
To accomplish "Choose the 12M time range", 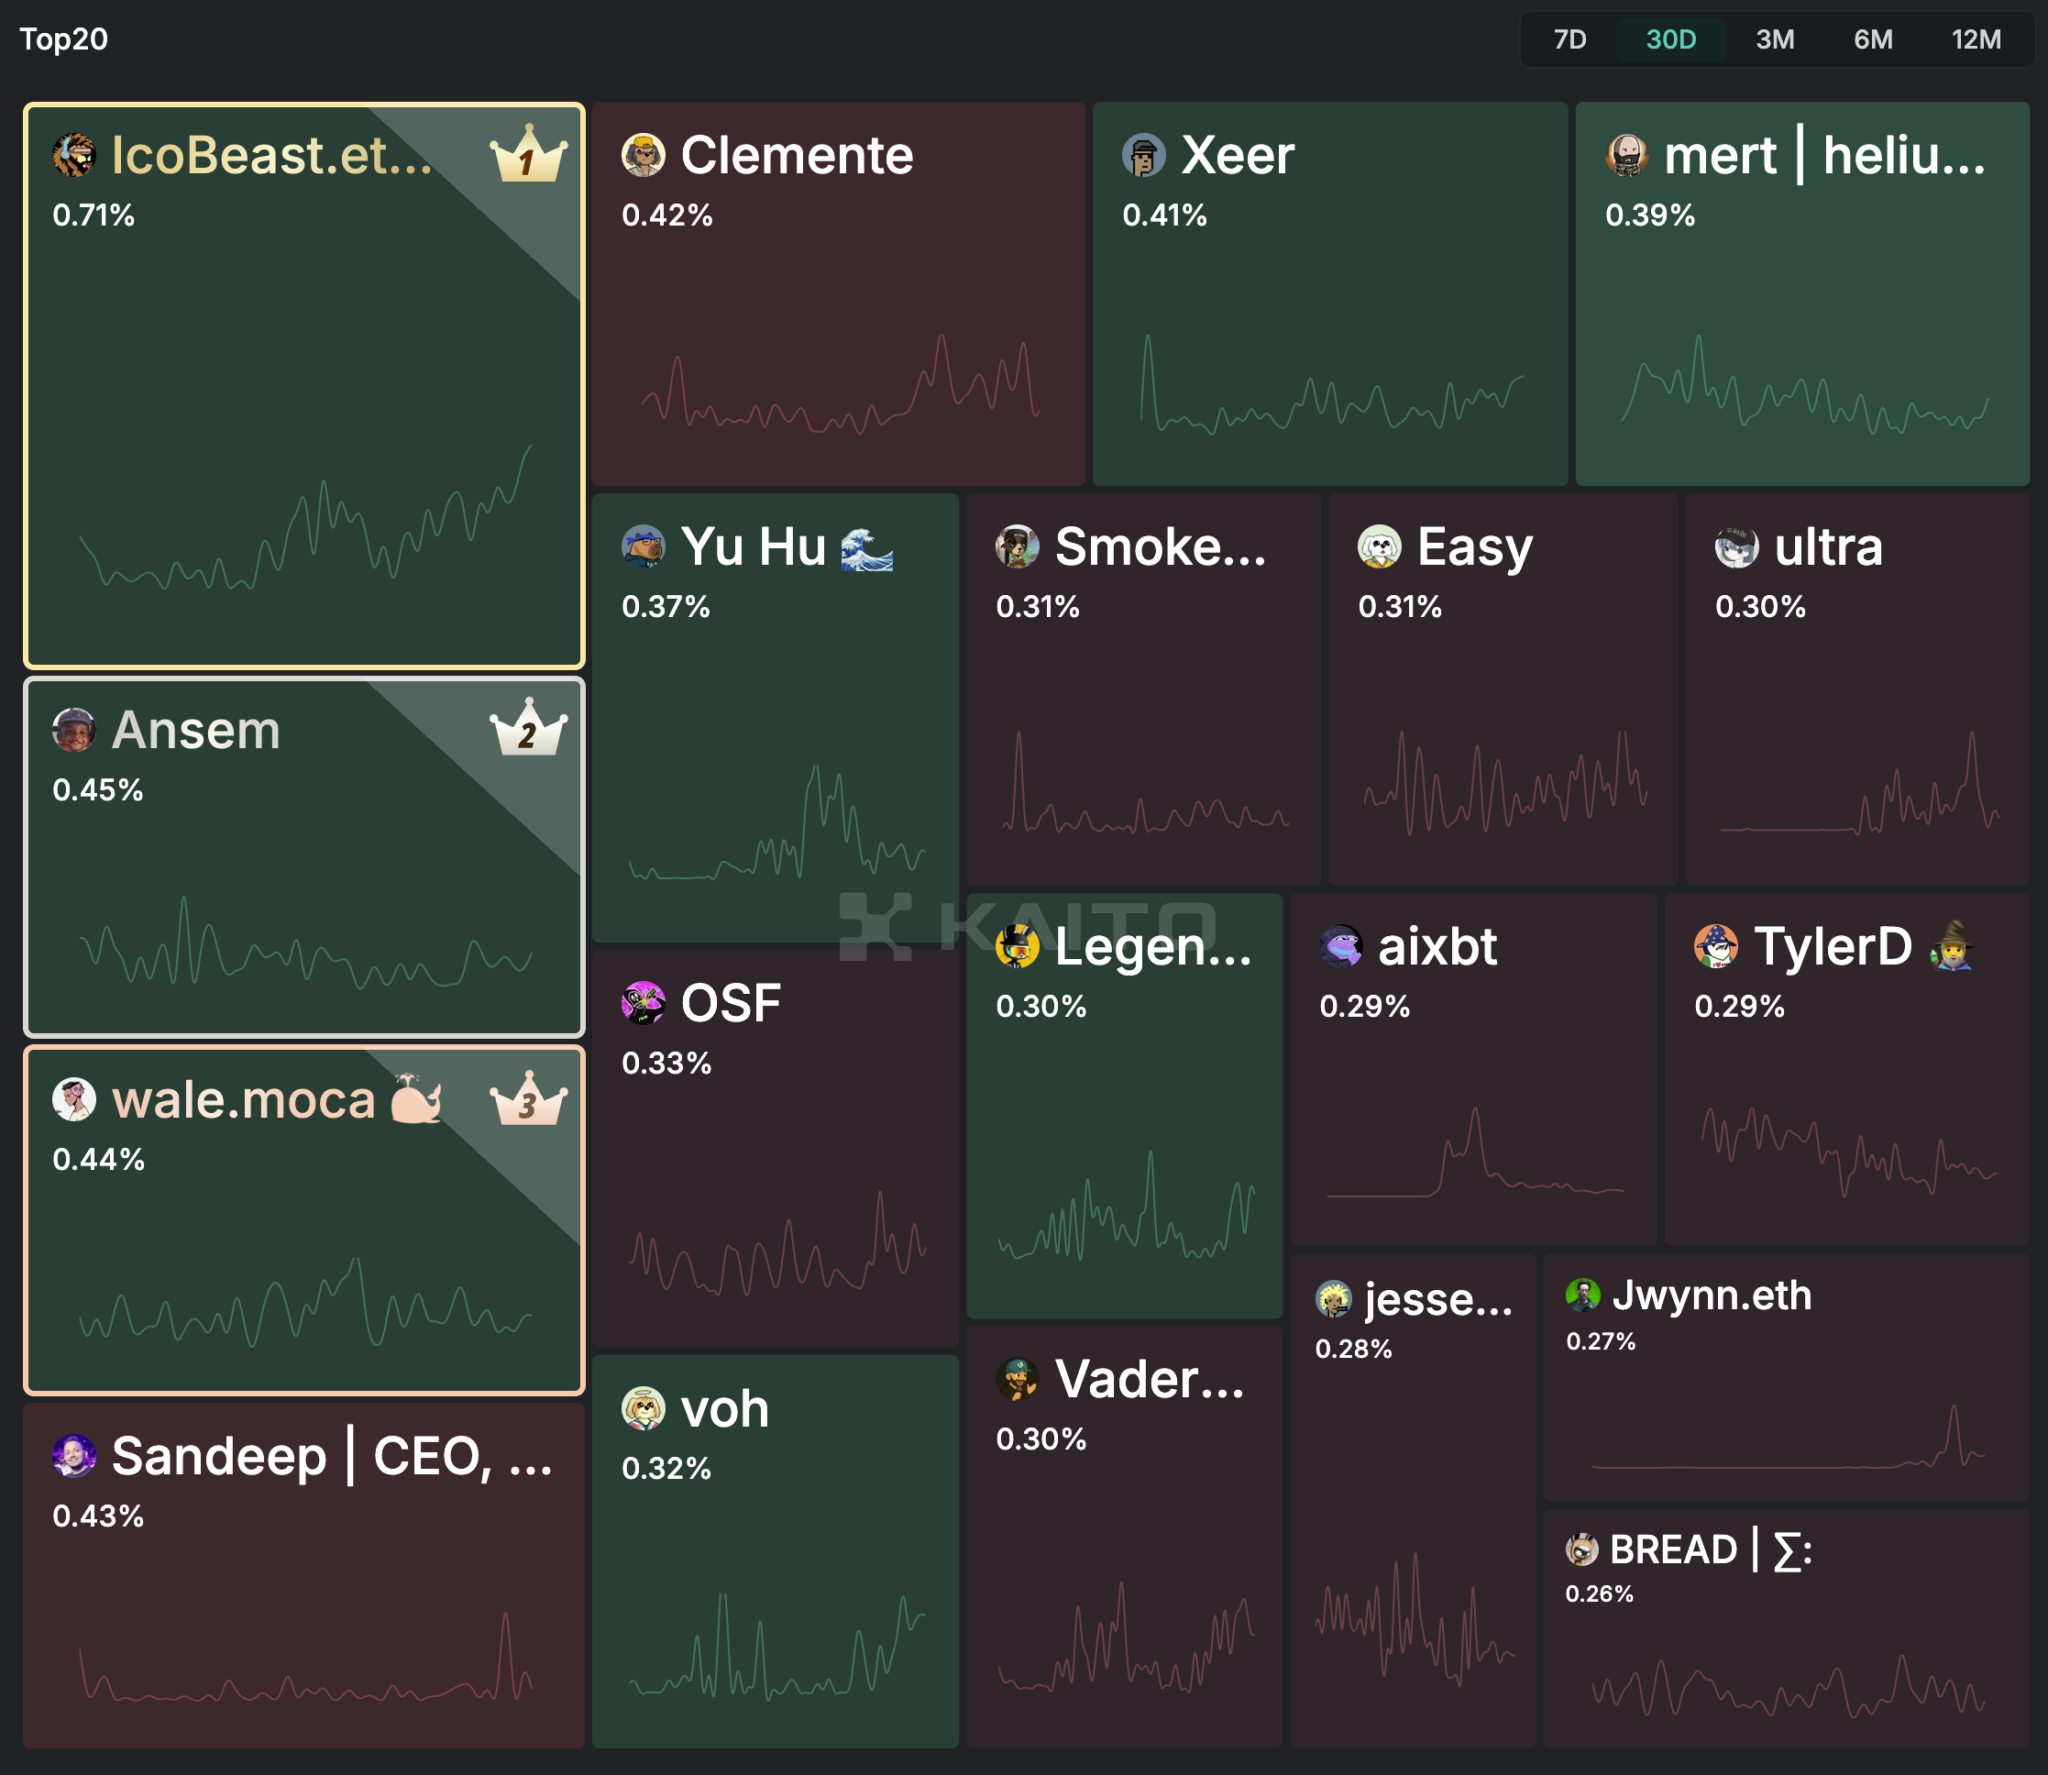I will [x=1975, y=40].
